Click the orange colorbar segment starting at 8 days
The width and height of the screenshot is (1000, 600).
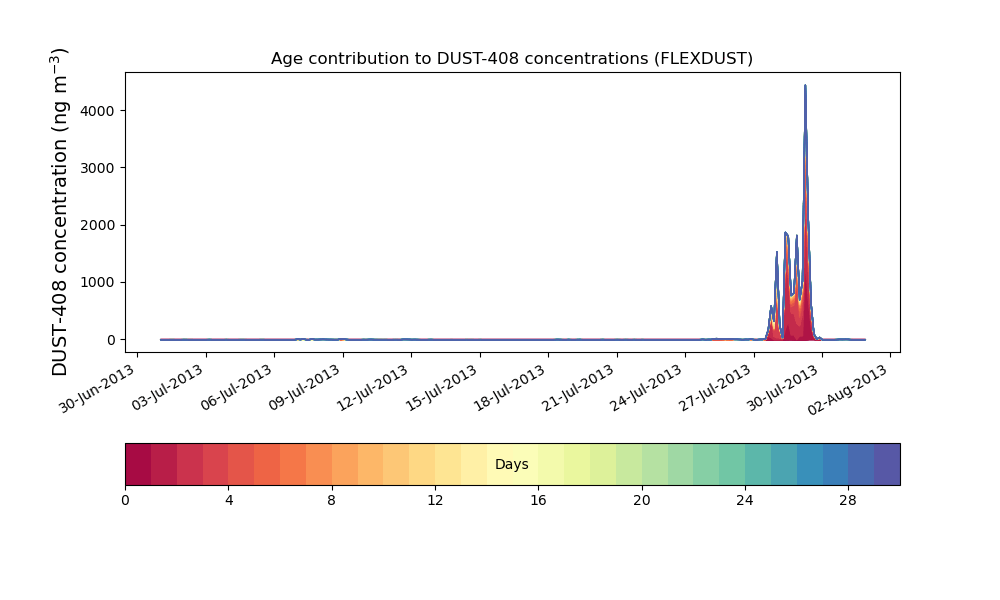point(345,464)
